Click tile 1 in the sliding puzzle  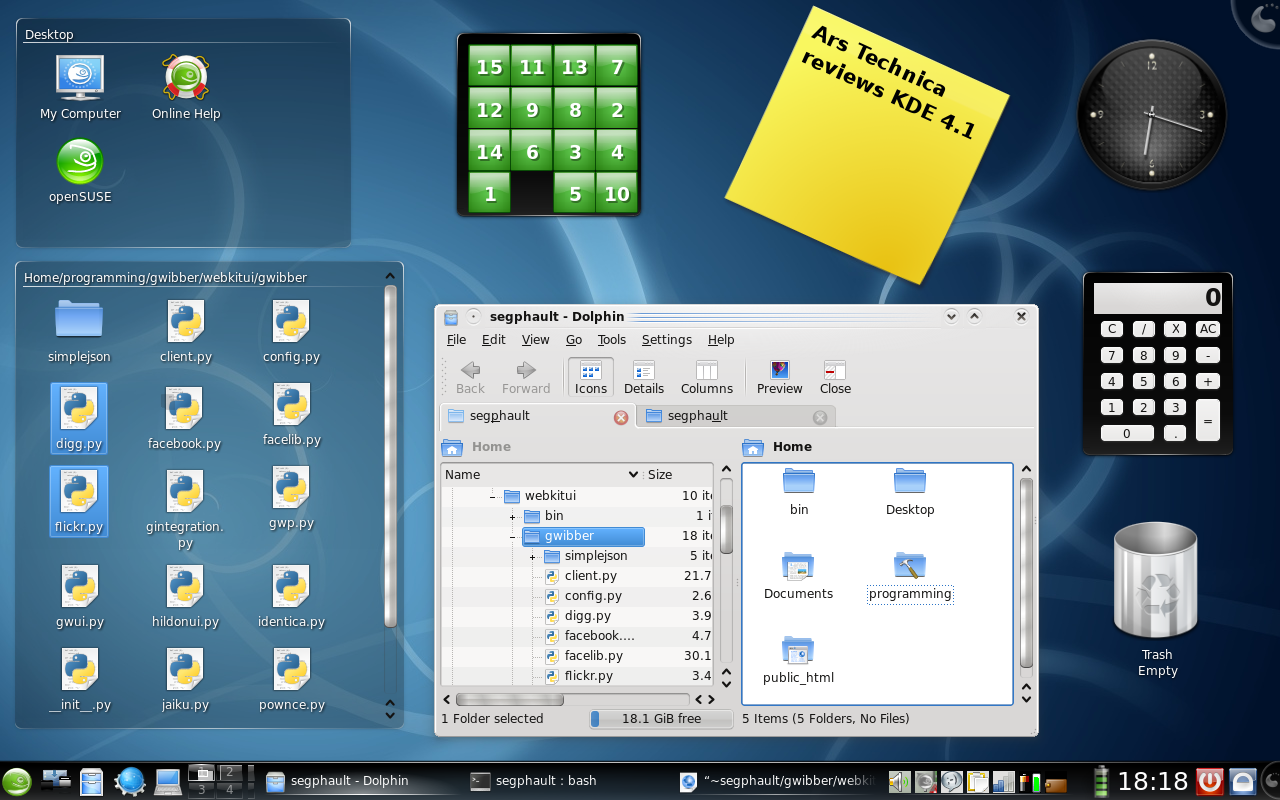(x=489, y=193)
